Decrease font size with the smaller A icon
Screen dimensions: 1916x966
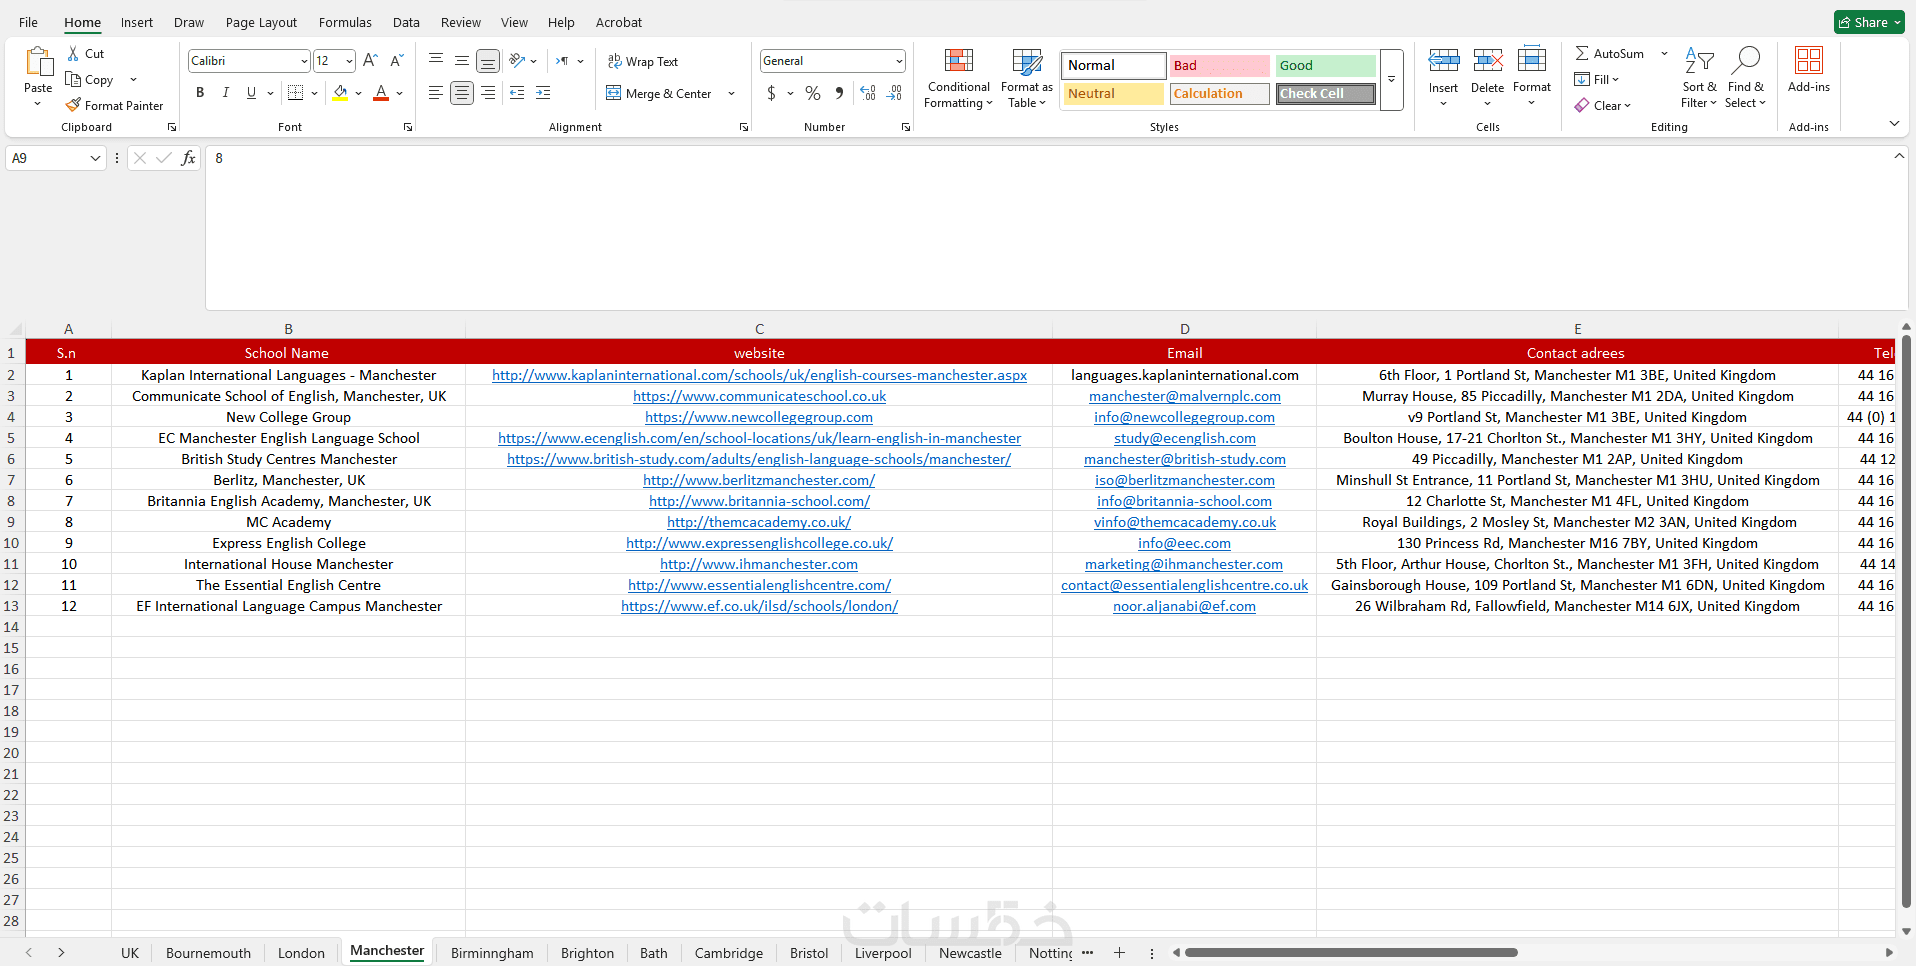[x=396, y=61]
